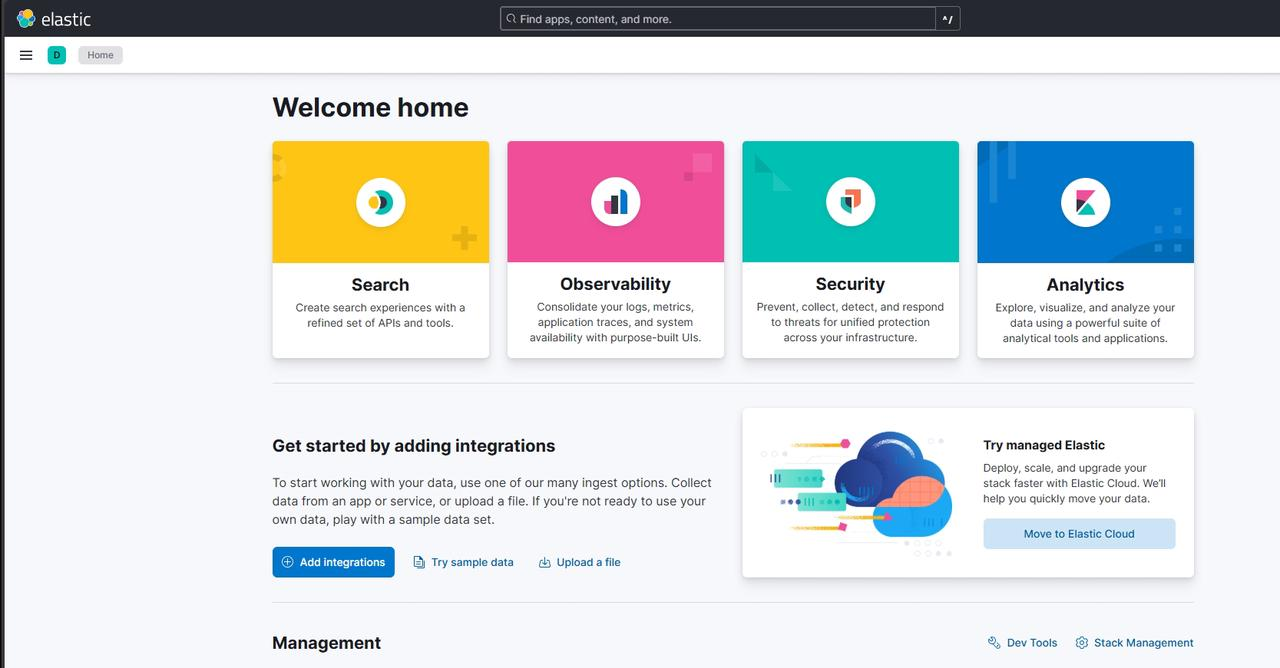This screenshot has width=1280, height=668.
Task: Open the Observability bar chart icon
Action: [615, 202]
